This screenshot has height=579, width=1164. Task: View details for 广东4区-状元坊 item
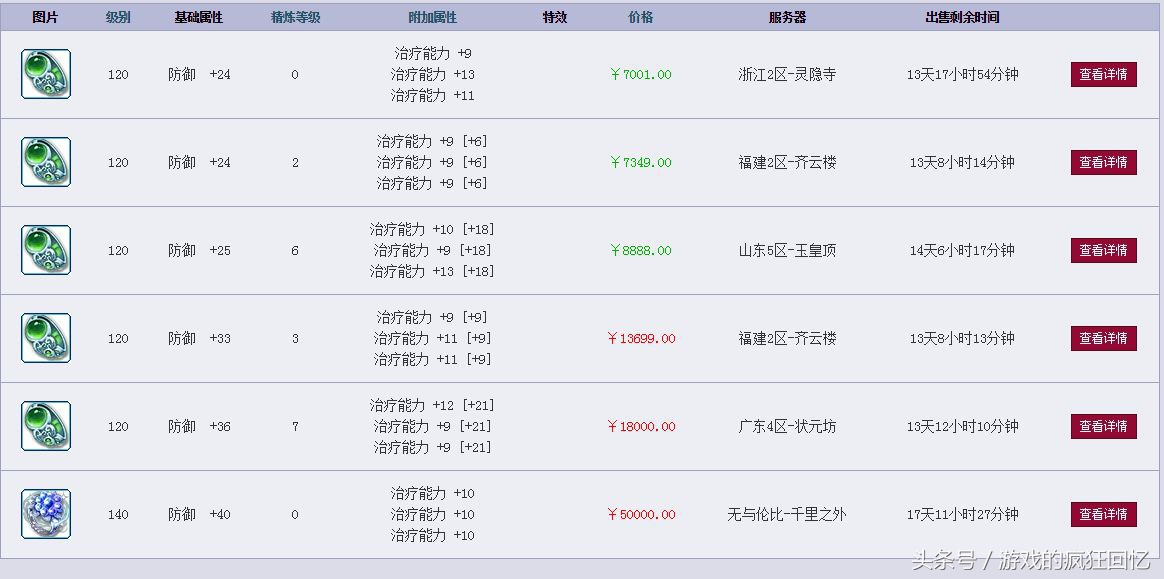[1103, 427]
